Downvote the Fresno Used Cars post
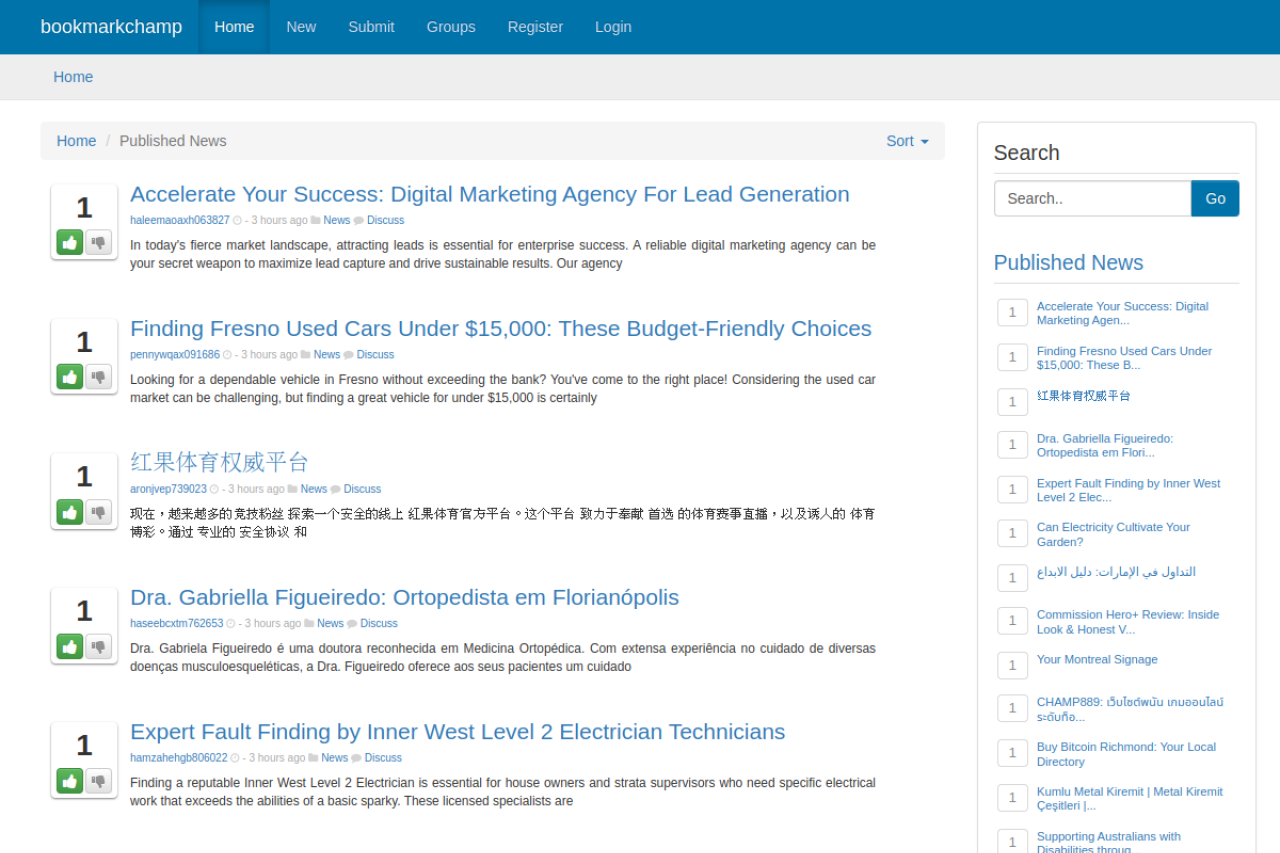The width and height of the screenshot is (1280, 853). (x=98, y=376)
